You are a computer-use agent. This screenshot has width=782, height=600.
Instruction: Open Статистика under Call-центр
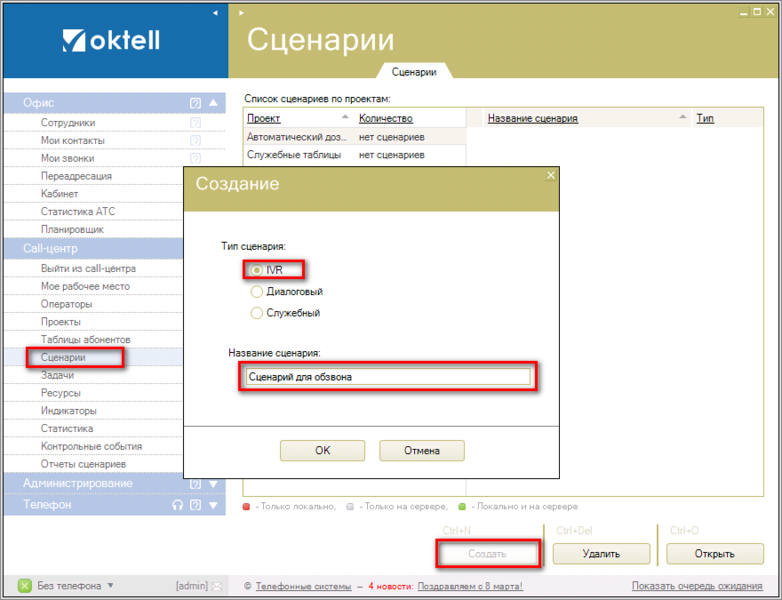pos(67,428)
